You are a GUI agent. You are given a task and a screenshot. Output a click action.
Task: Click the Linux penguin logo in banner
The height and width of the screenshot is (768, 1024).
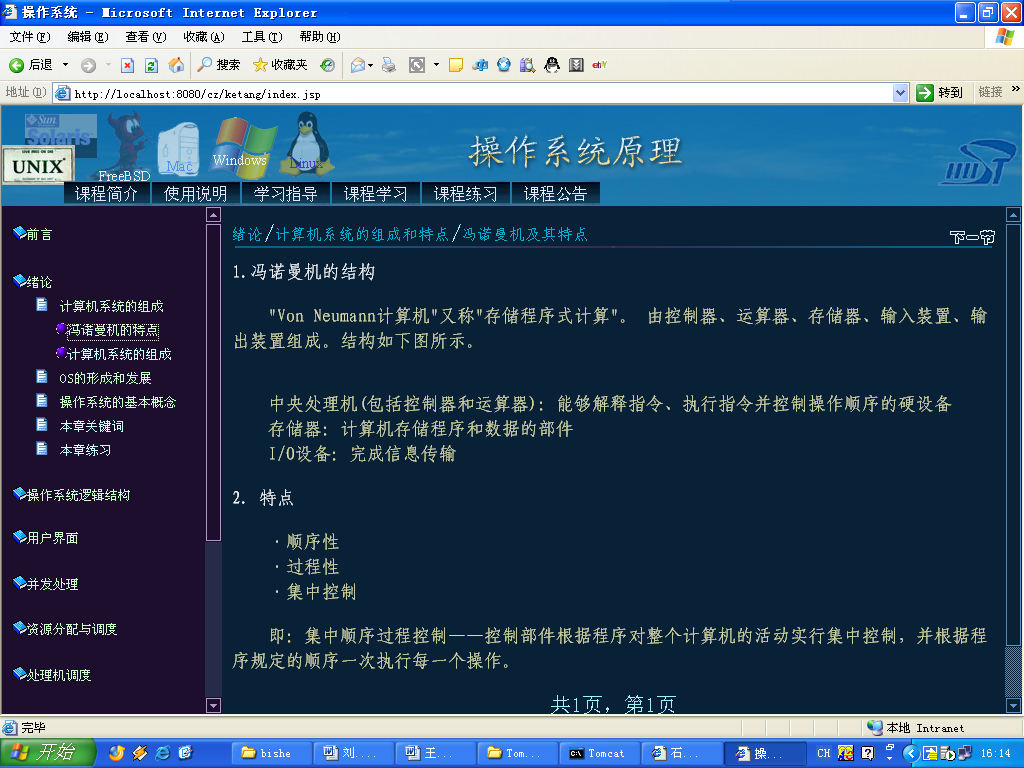(x=306, y=143)
